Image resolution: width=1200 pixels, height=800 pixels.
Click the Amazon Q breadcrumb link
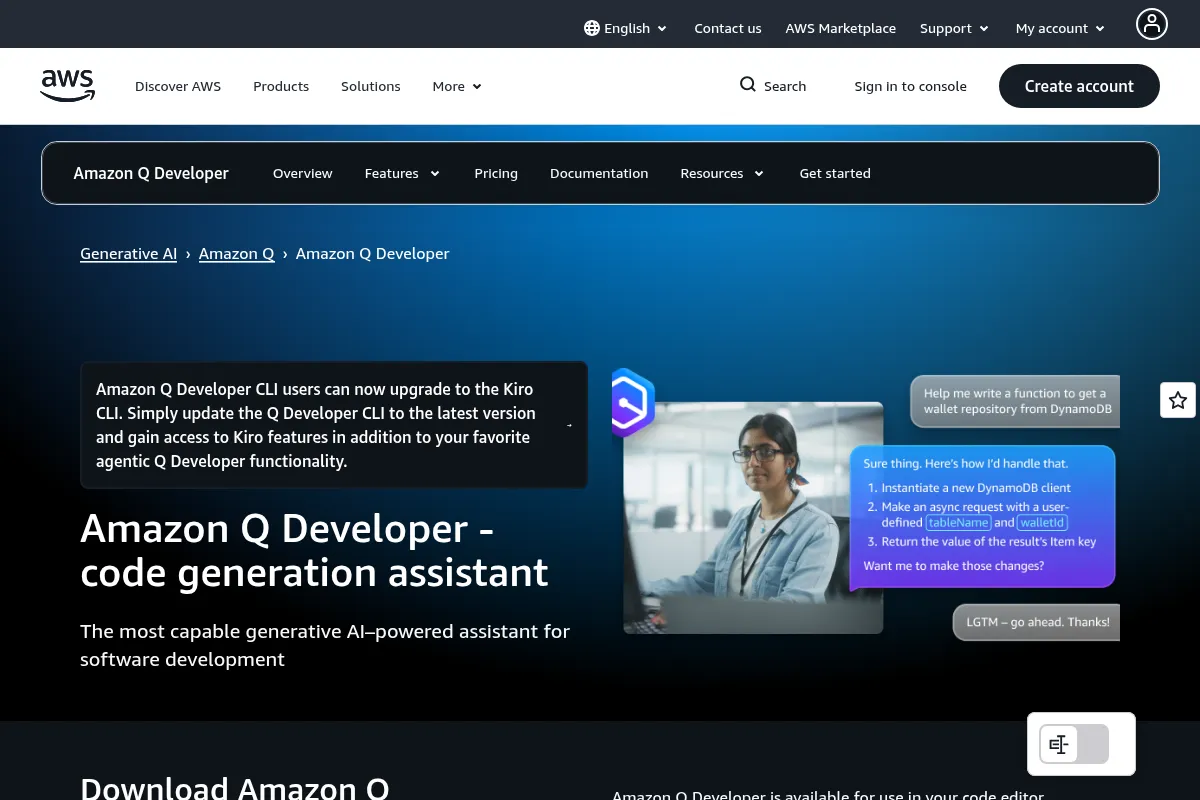(x=236, y=254)
